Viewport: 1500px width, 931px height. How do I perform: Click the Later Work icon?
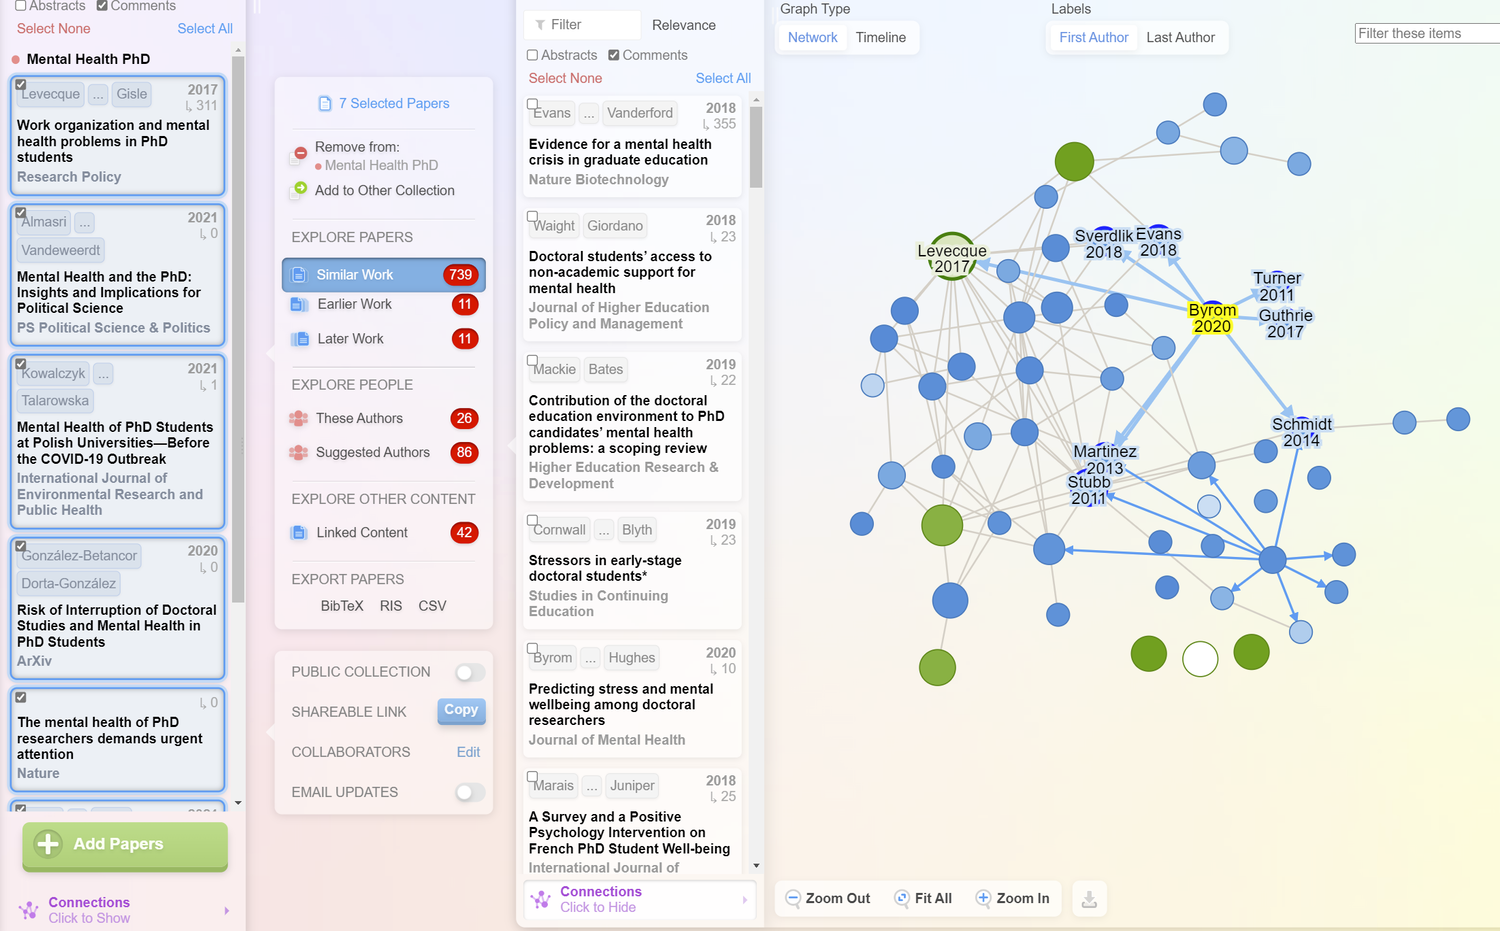pyautogui.click(x=299, y=339)
